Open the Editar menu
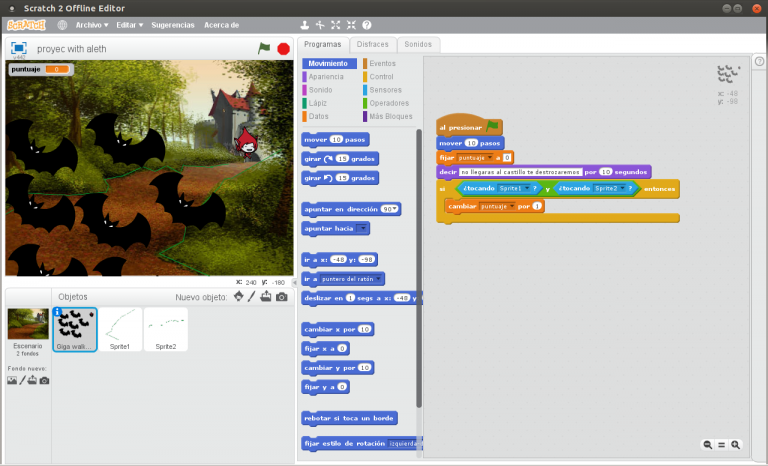Viewport: 768px width, 466px height. pos(129,25)
